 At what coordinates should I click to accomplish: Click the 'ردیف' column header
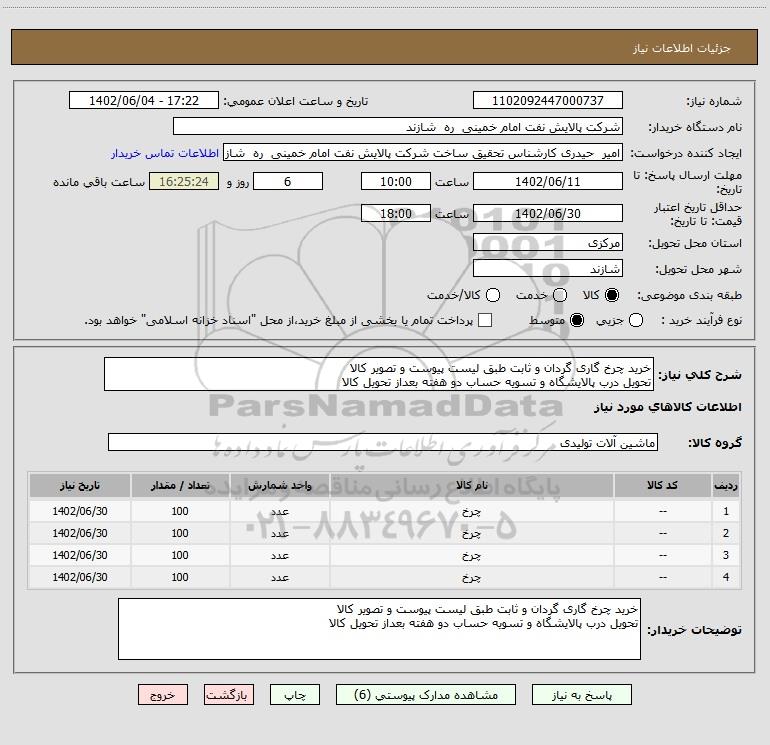coord(726,485)
